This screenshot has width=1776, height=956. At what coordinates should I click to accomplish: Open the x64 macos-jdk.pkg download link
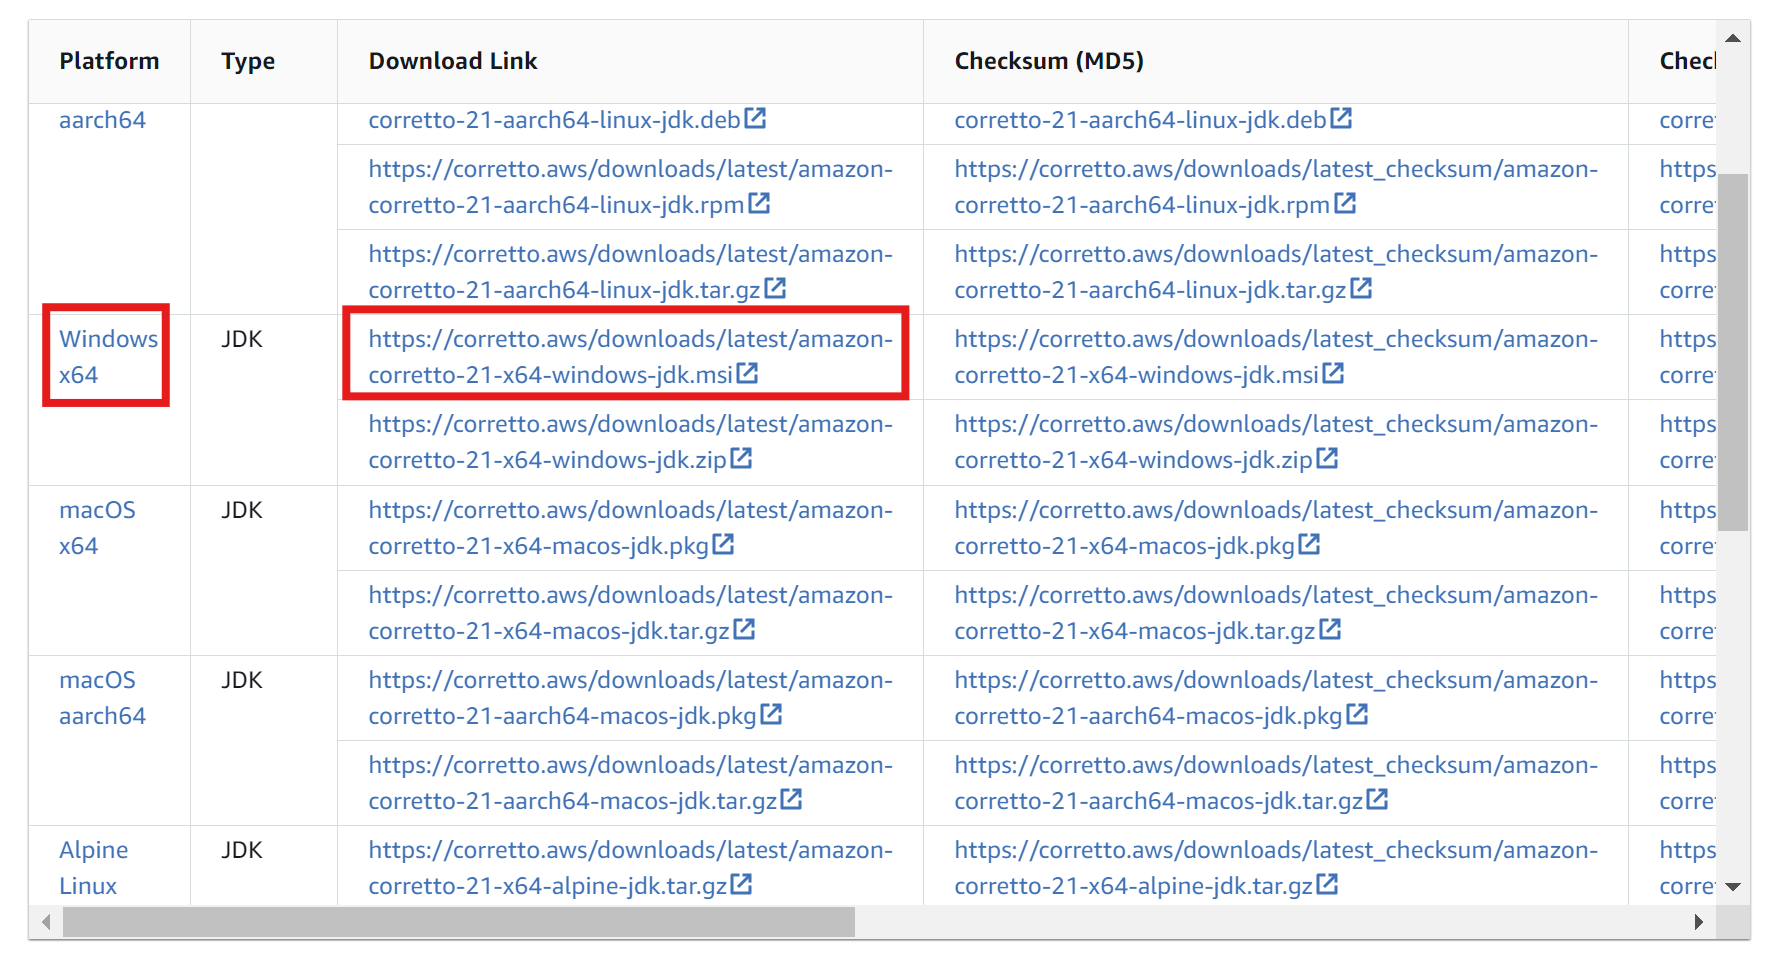(630, 528)
